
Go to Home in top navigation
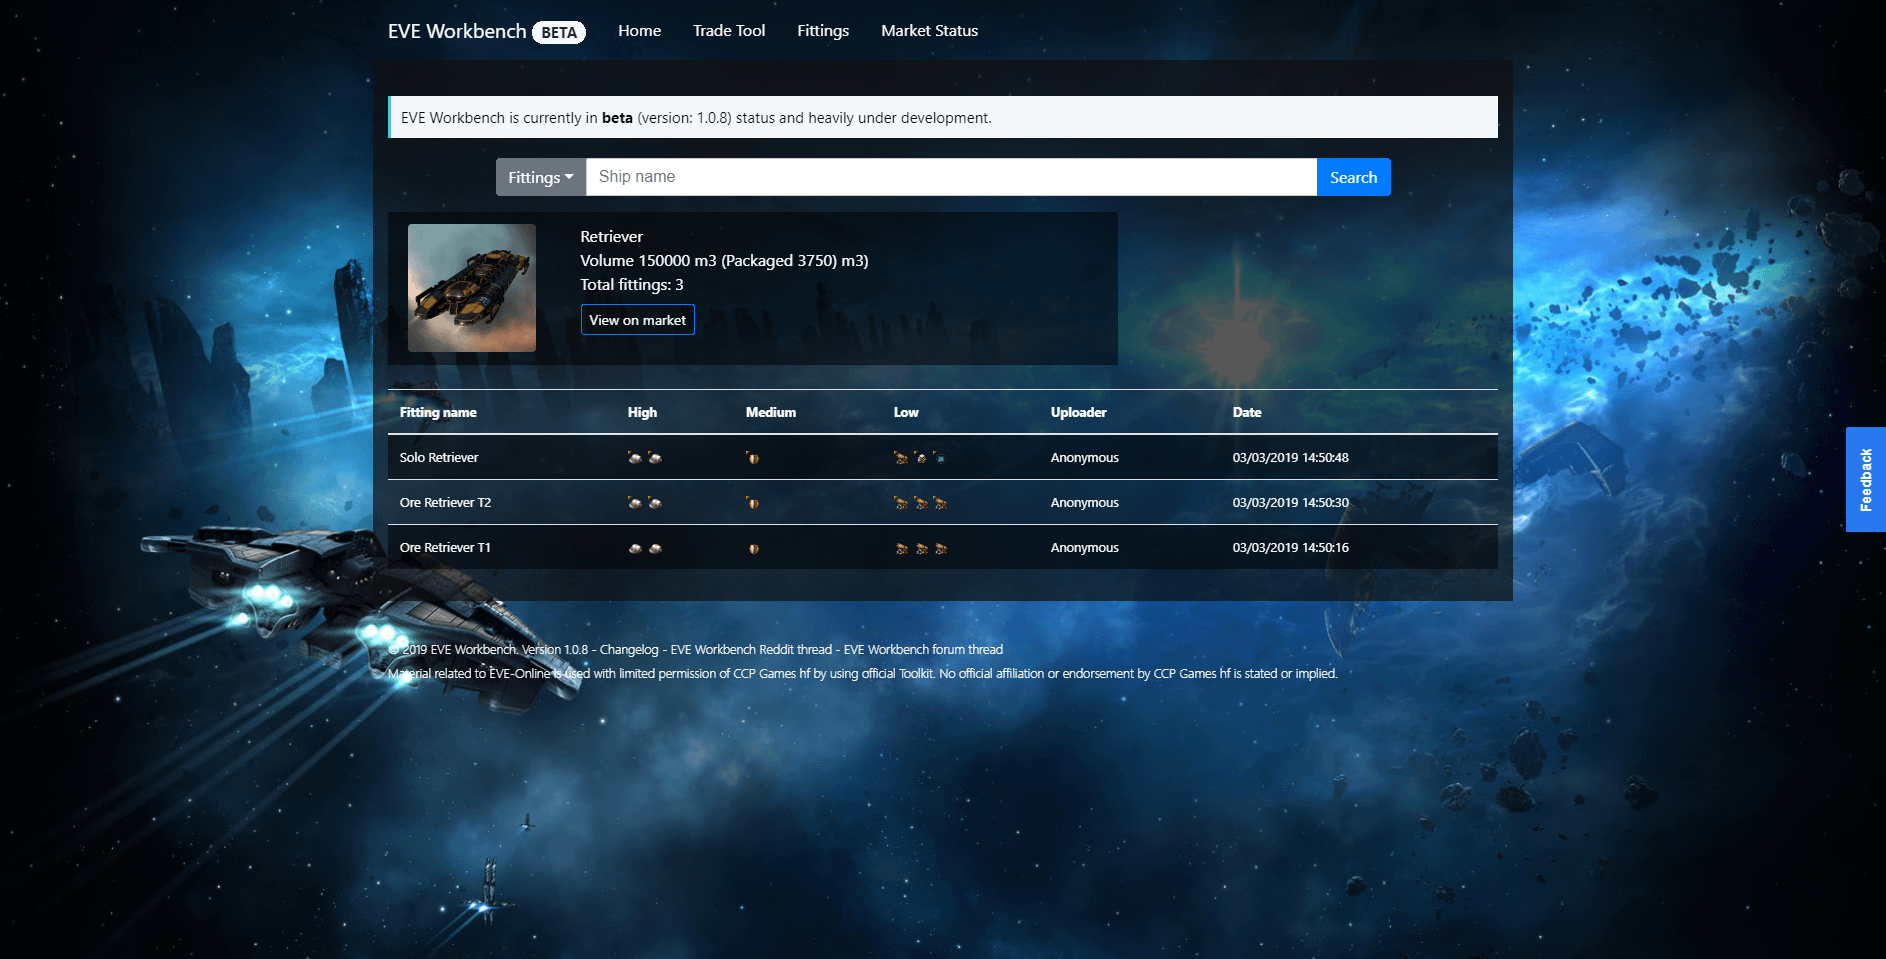click(639, 31)
